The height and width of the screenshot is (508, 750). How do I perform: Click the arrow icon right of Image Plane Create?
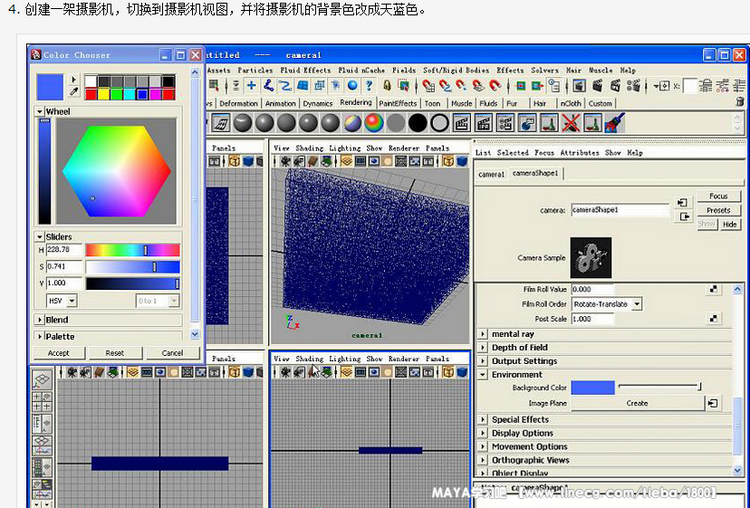coord(713,403)
